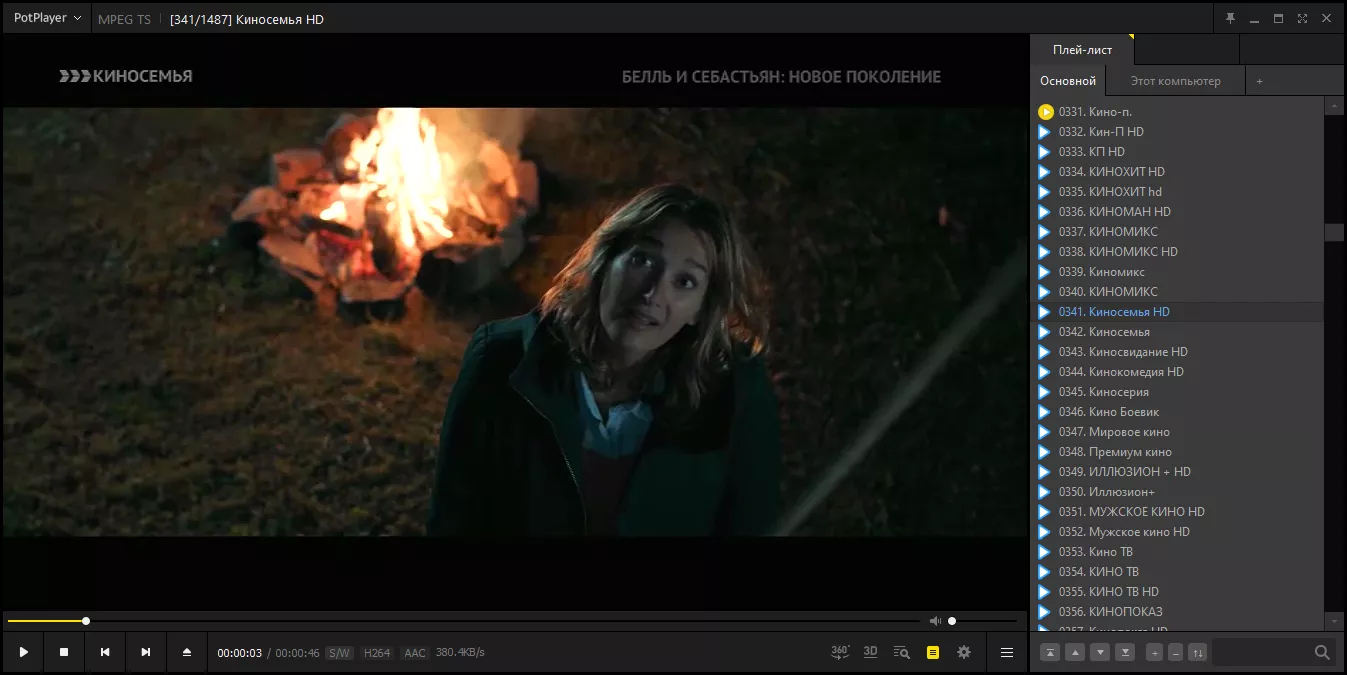The width and height of the screenshot is (1347, 675).
Task: Pin the window on top
Action: 1230,18
